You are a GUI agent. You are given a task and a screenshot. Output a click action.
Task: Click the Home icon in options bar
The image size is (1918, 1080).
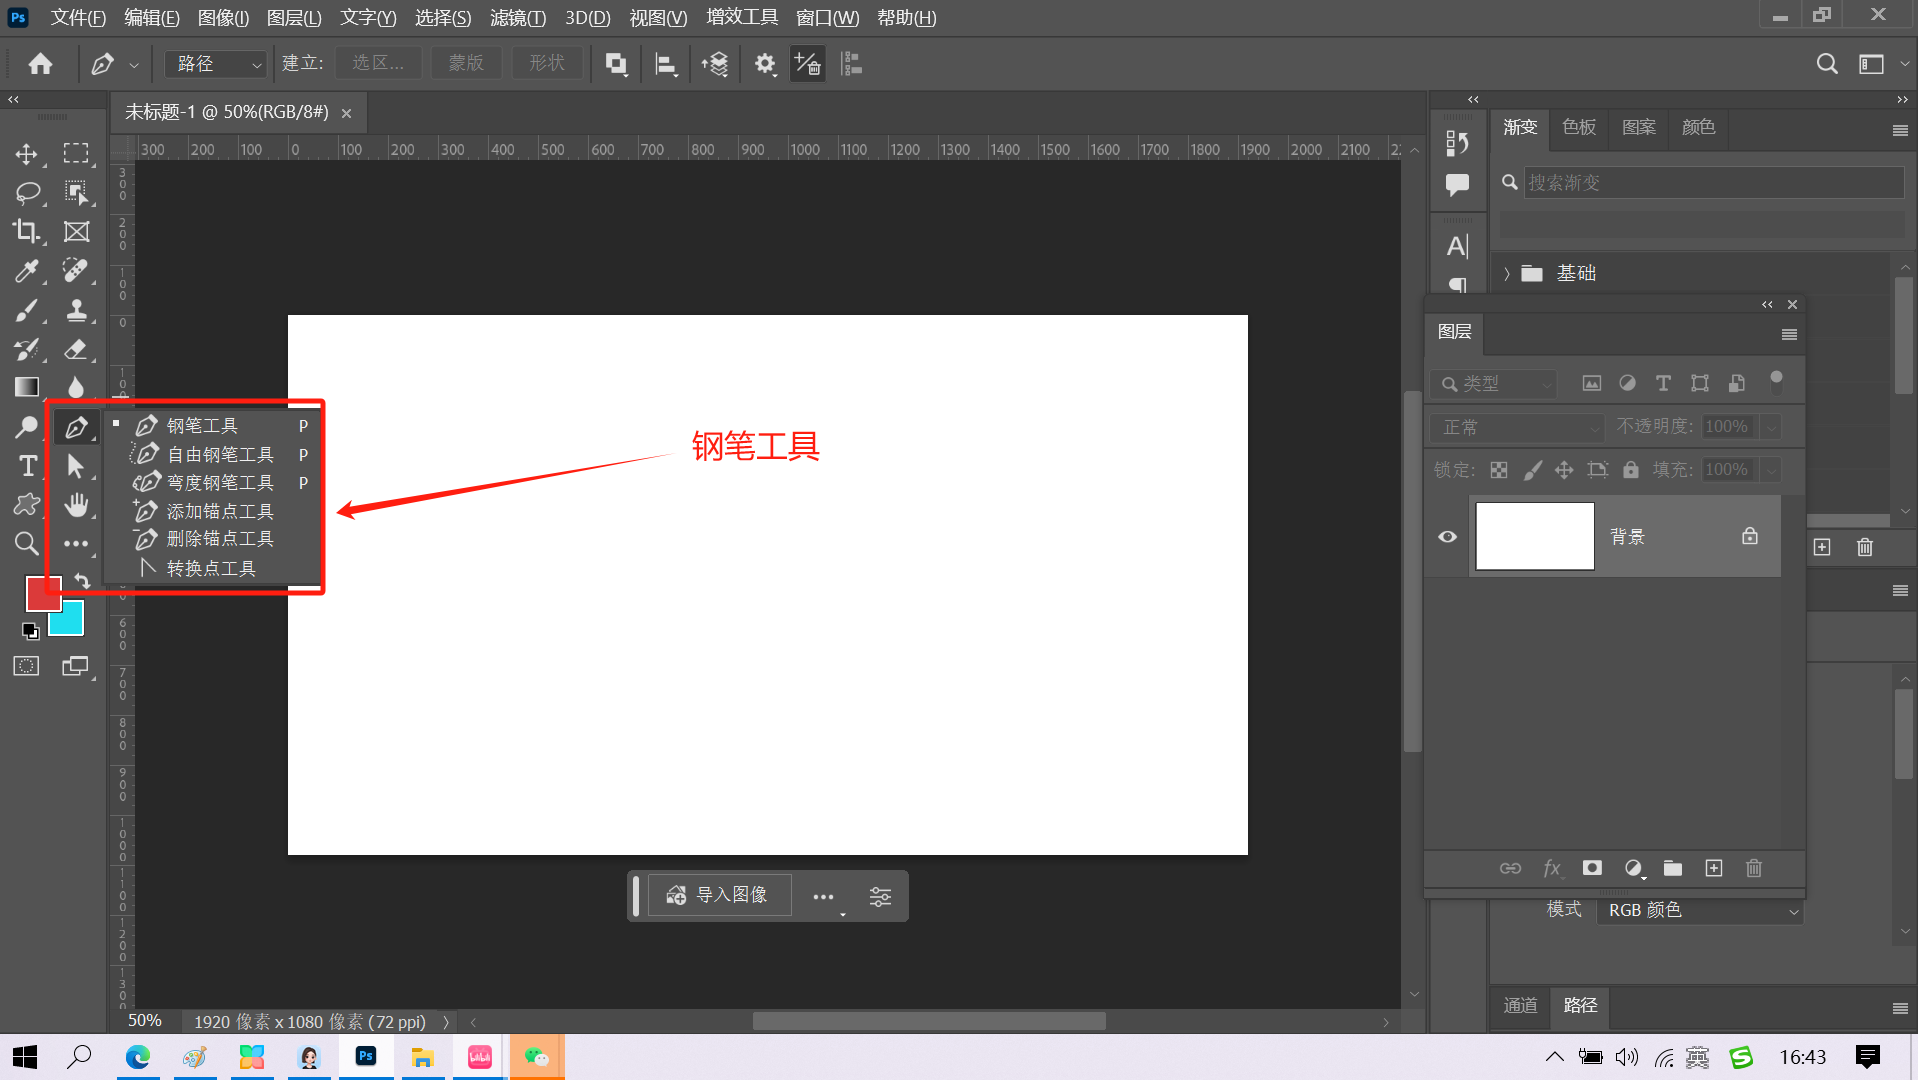pyautogui.click(x=40, y=64)
